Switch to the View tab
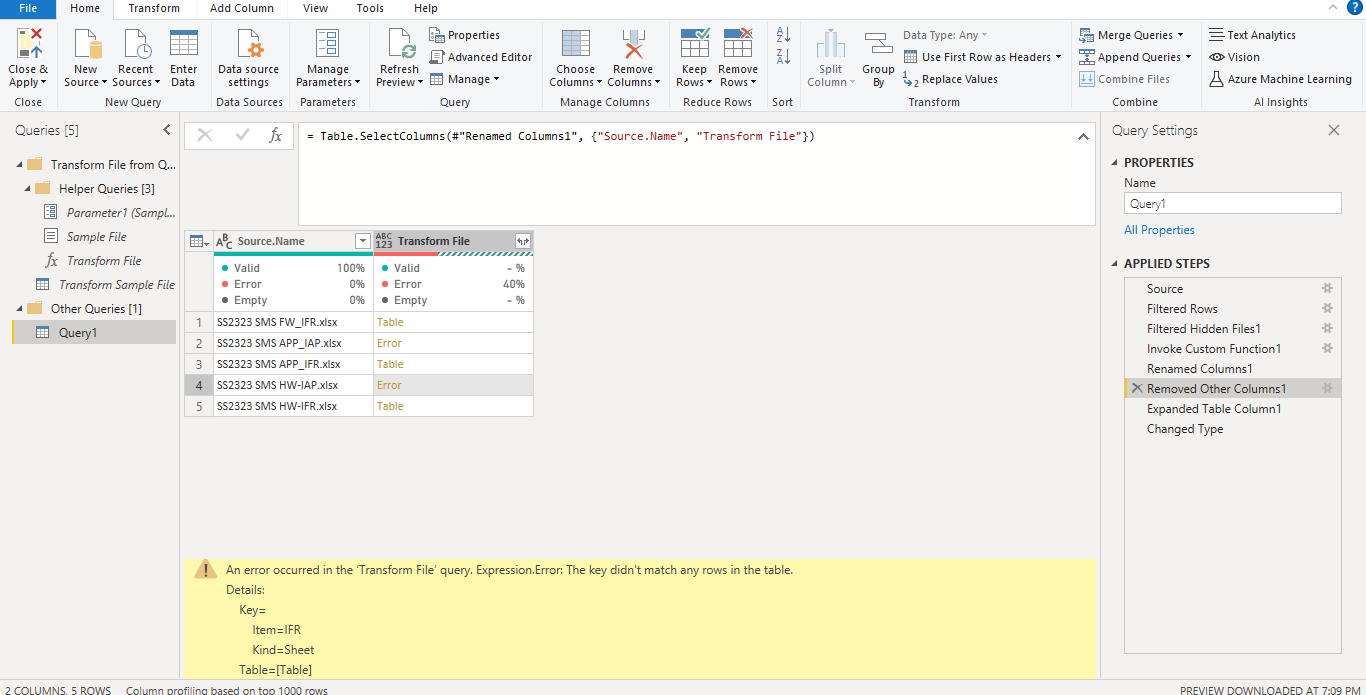 click(x=315, y=8)
